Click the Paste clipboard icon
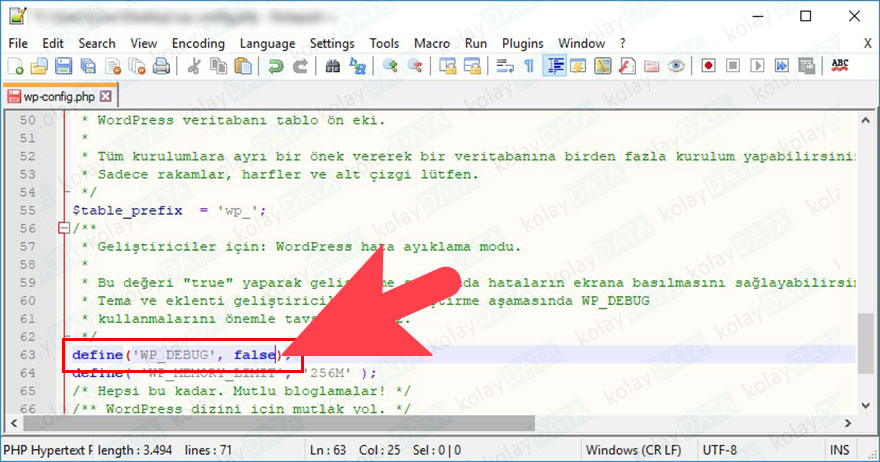This screenshot has height=462, width=880. tap(243, 66)
